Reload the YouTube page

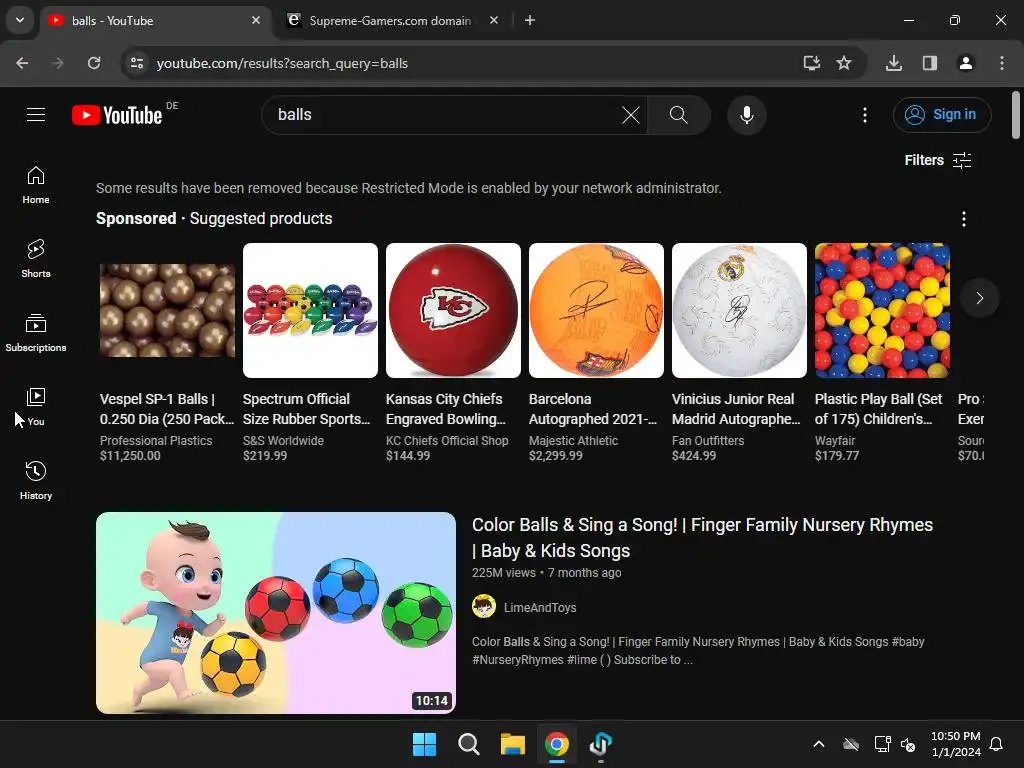click(94, 63)
